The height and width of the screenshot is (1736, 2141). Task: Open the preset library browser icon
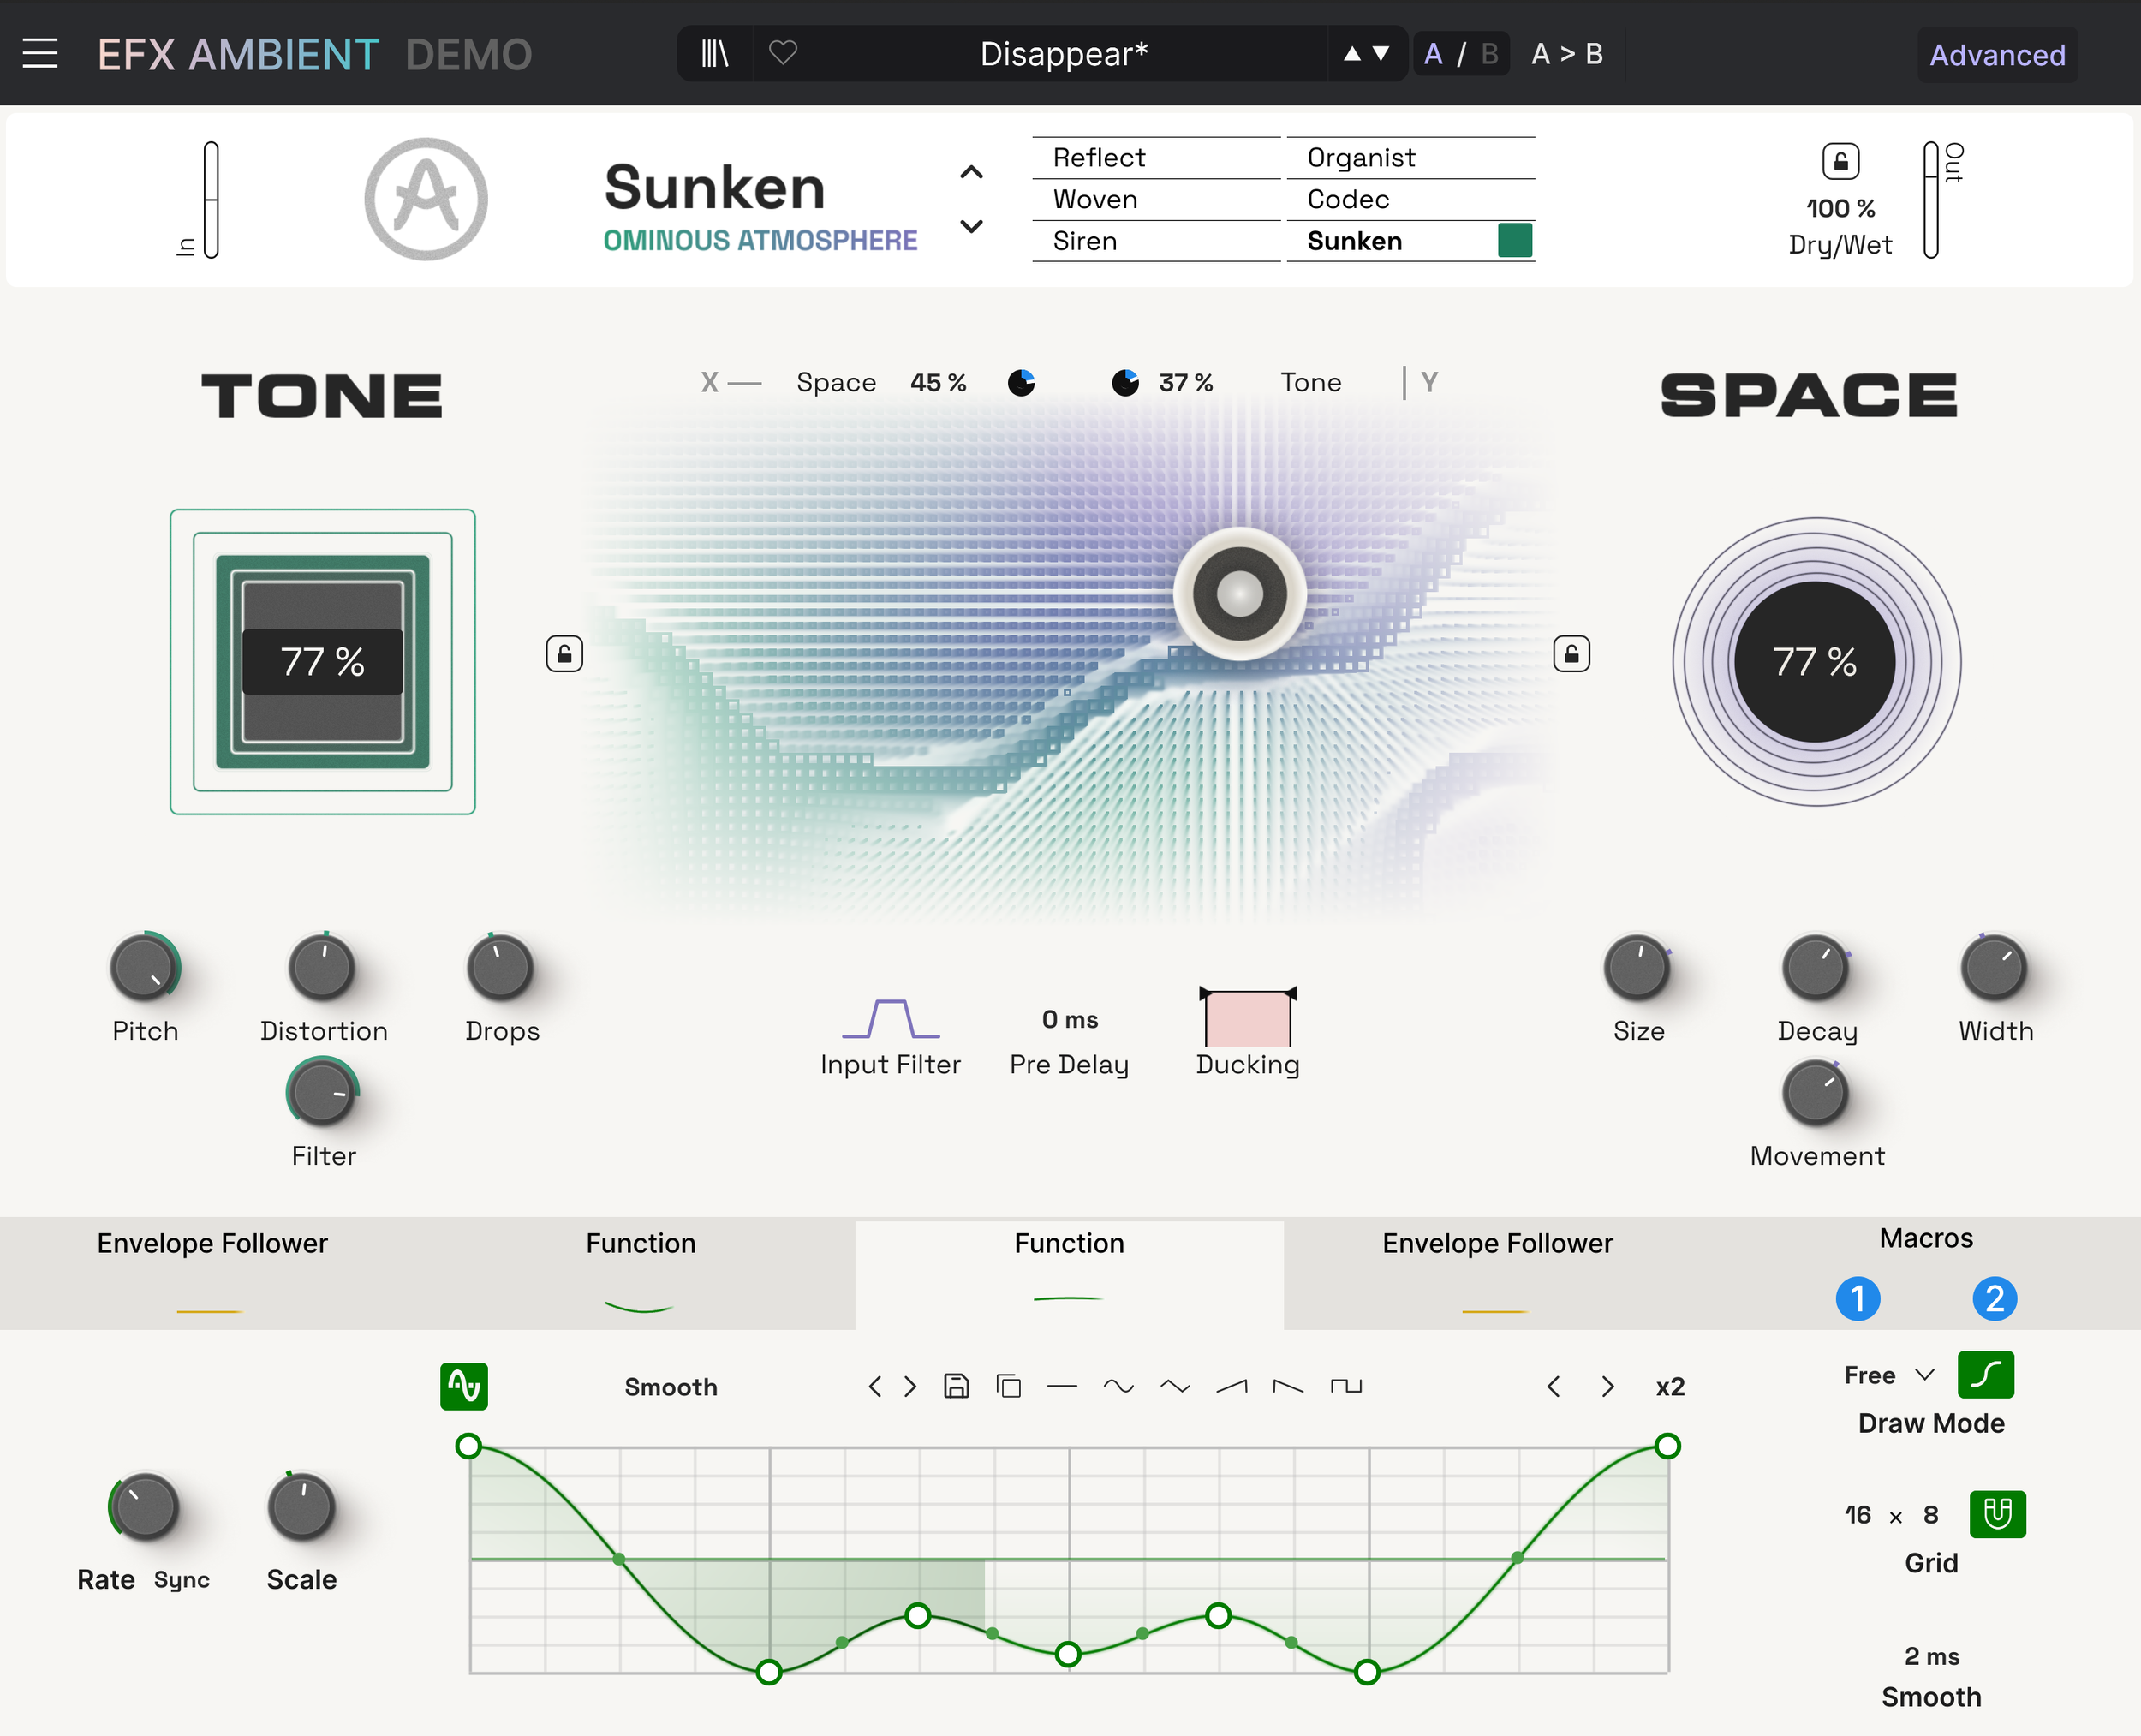pos(714,54)
